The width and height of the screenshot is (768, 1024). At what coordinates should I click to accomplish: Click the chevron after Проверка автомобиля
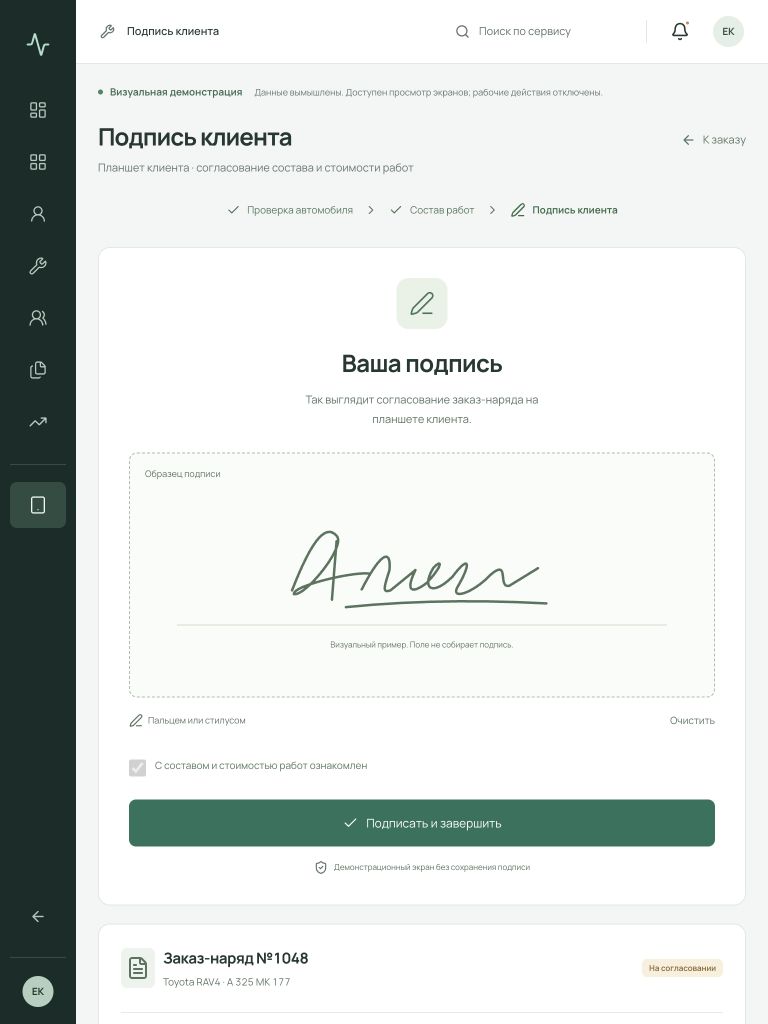point(371,210)
